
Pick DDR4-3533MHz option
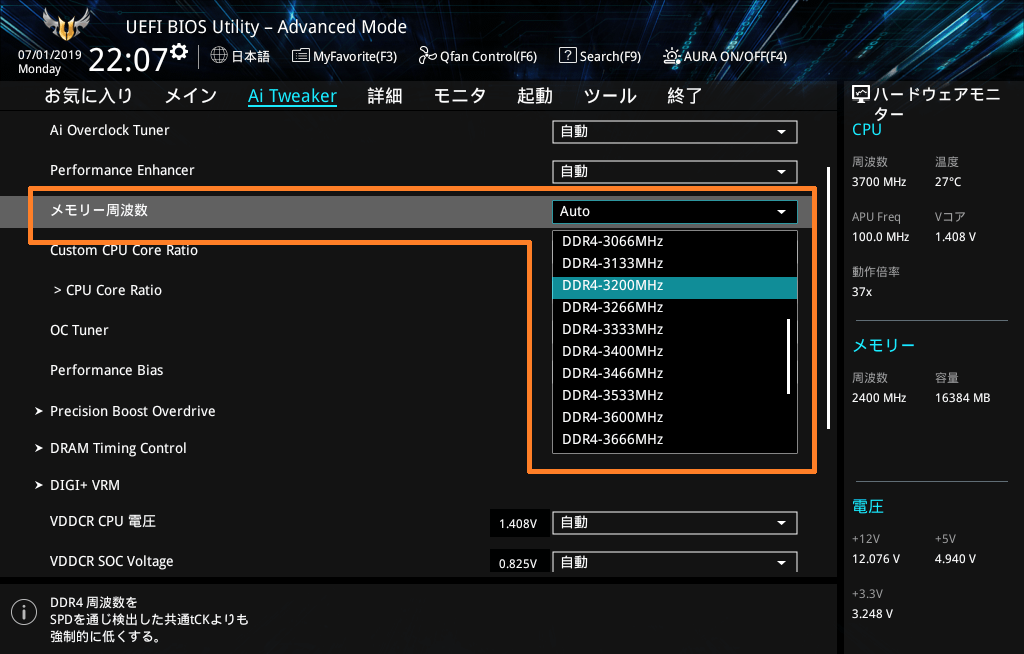(x=675, y=395)
